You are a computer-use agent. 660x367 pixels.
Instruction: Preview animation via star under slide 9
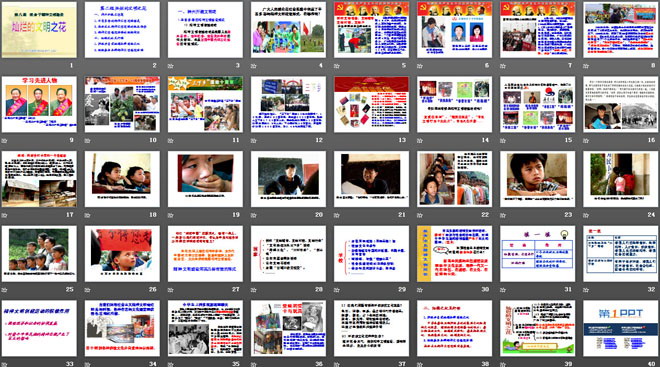(x=4, y=140)
